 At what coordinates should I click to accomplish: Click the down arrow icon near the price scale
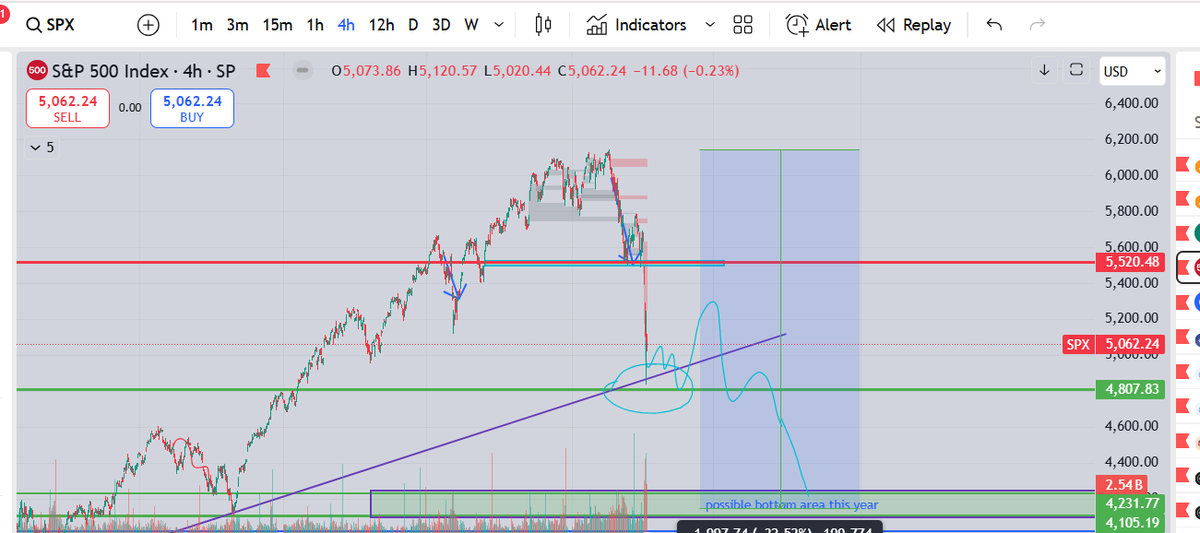pos(1044,71)
